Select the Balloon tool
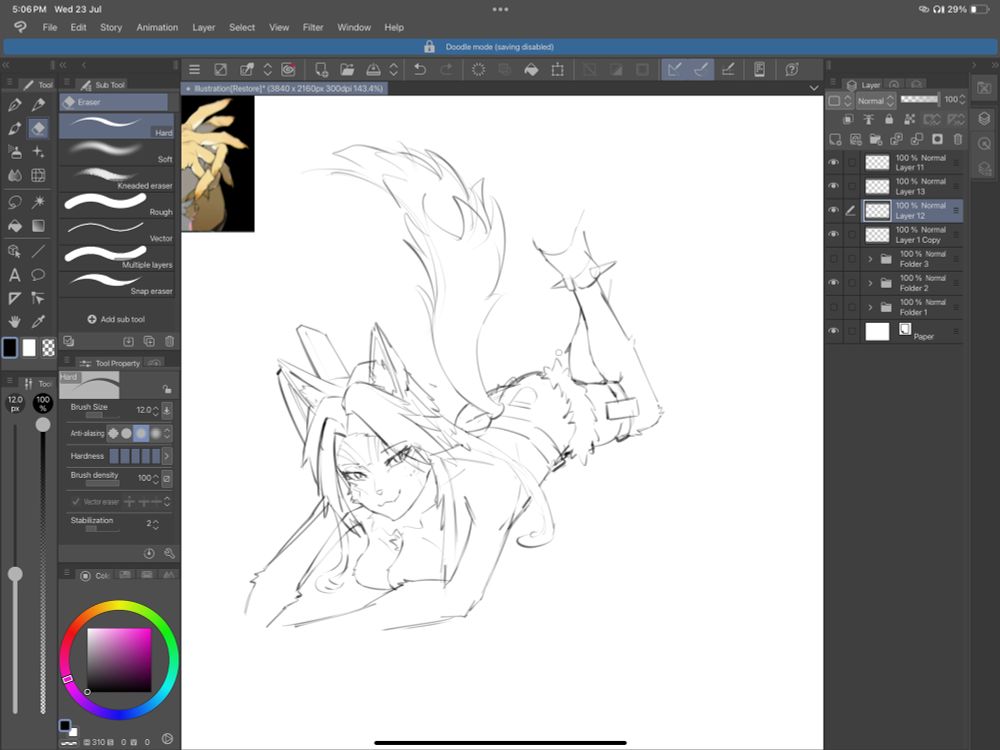This screenshot has height=750, width=1000. 38,275
